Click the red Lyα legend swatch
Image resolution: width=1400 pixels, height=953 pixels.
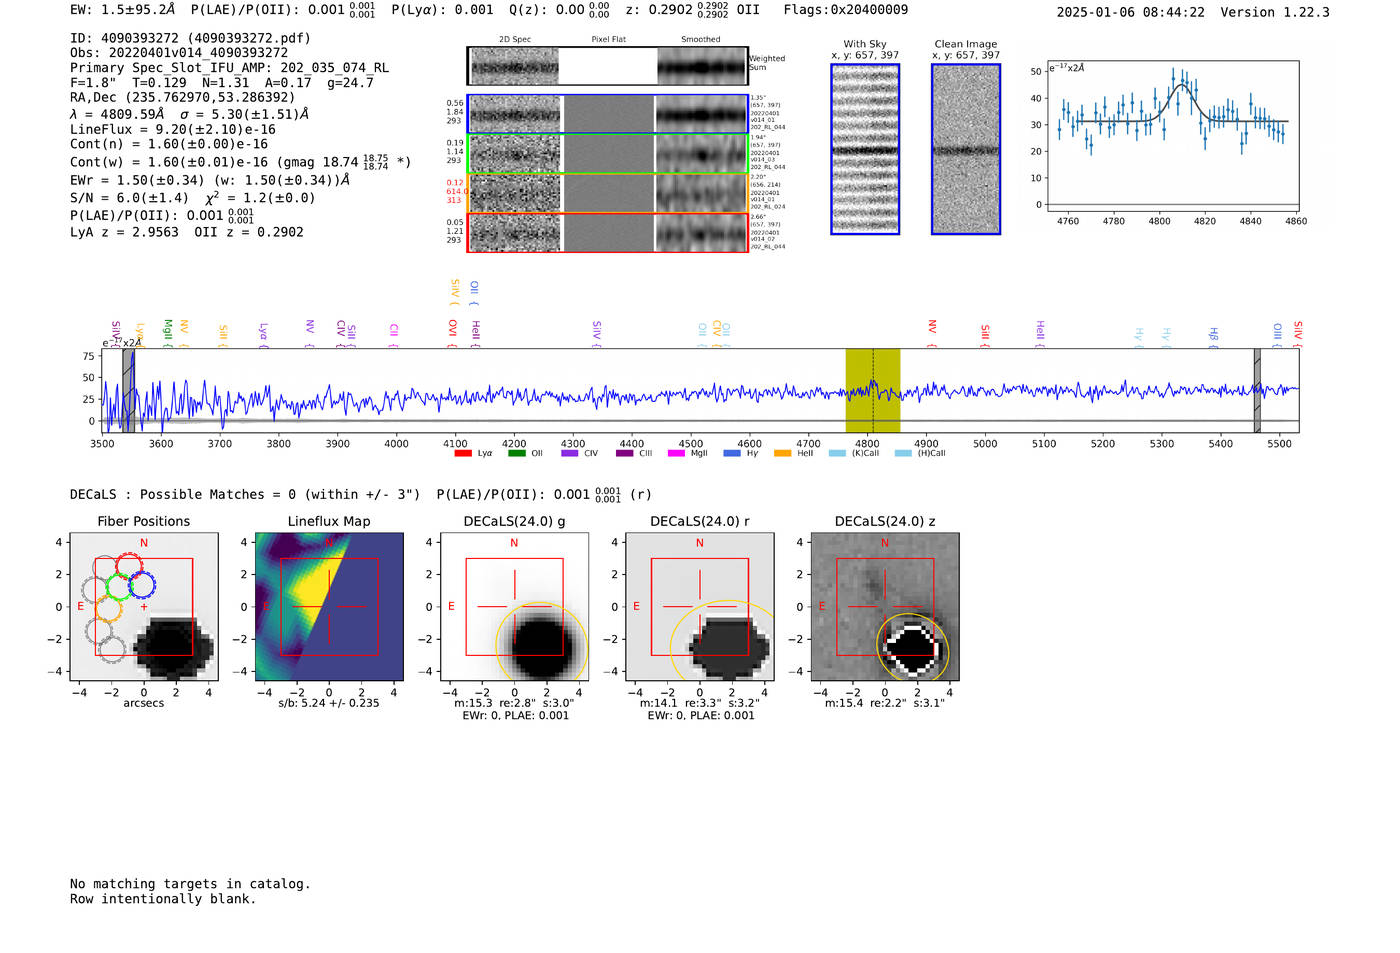[463, 454]
